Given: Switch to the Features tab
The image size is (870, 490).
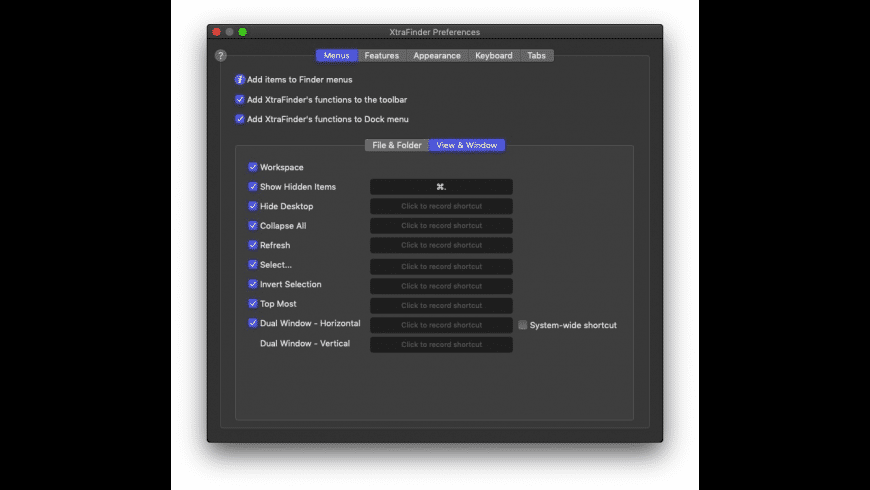Looking at the screenshot, I should [382, 55].
